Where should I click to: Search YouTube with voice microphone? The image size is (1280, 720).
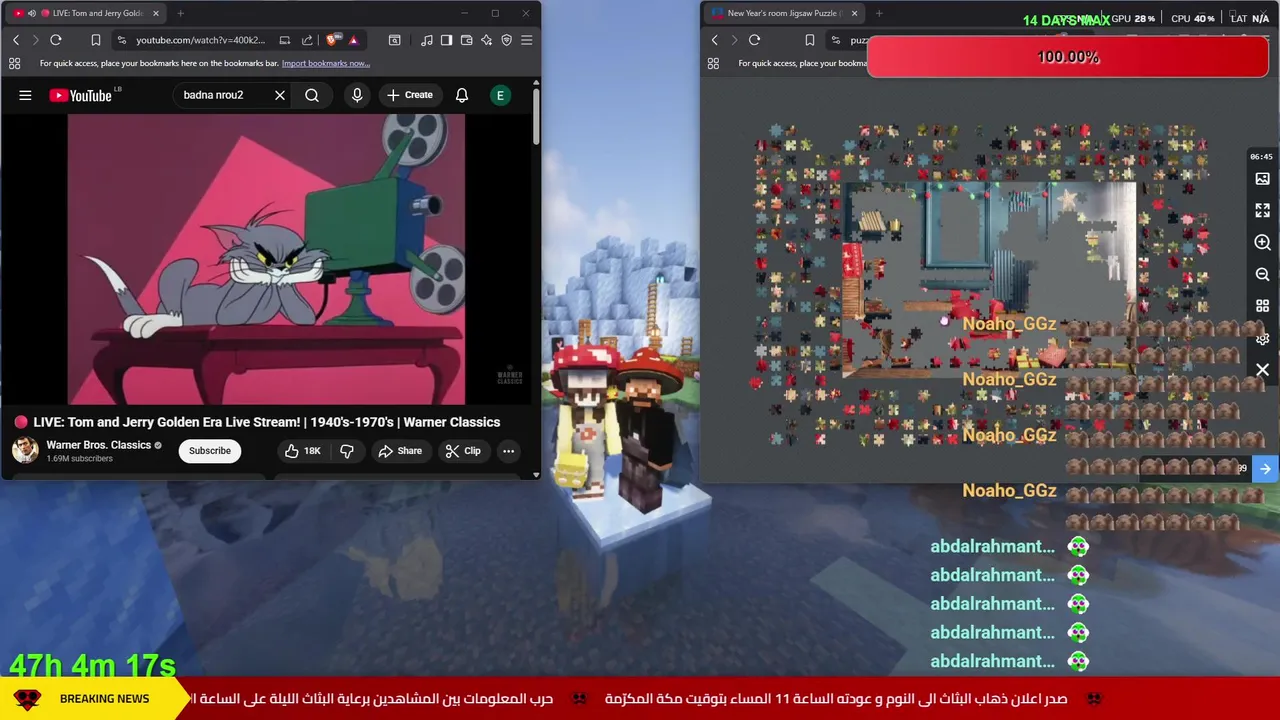[x=357, y=96]
